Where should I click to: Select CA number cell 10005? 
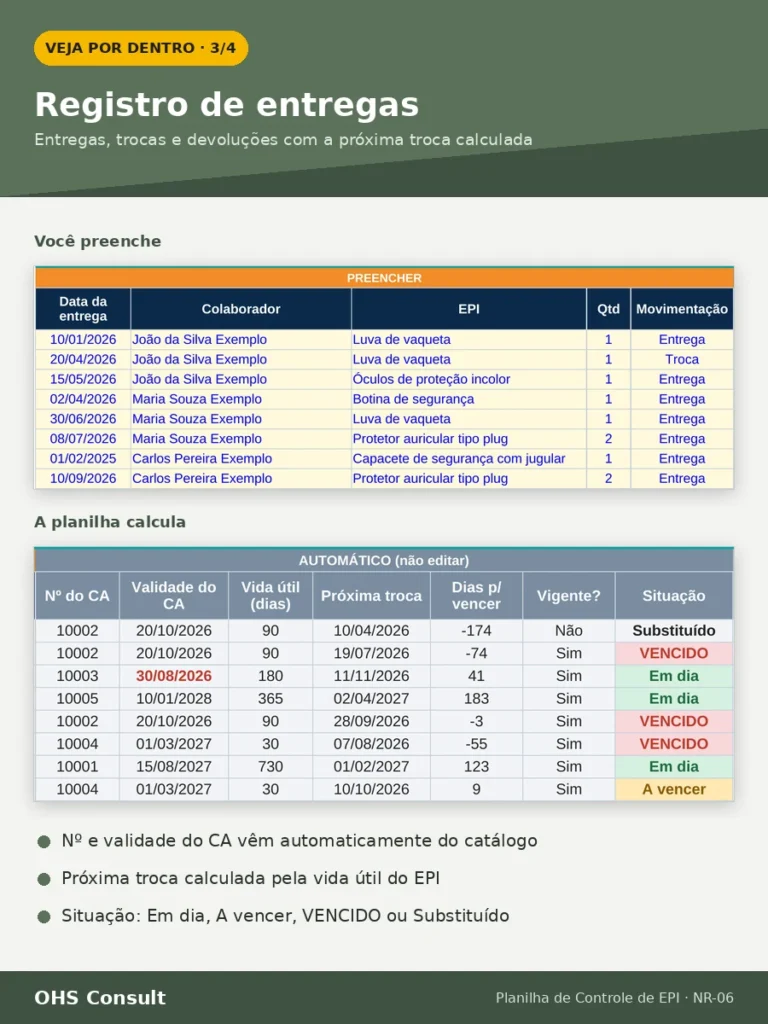click(77, 699)
